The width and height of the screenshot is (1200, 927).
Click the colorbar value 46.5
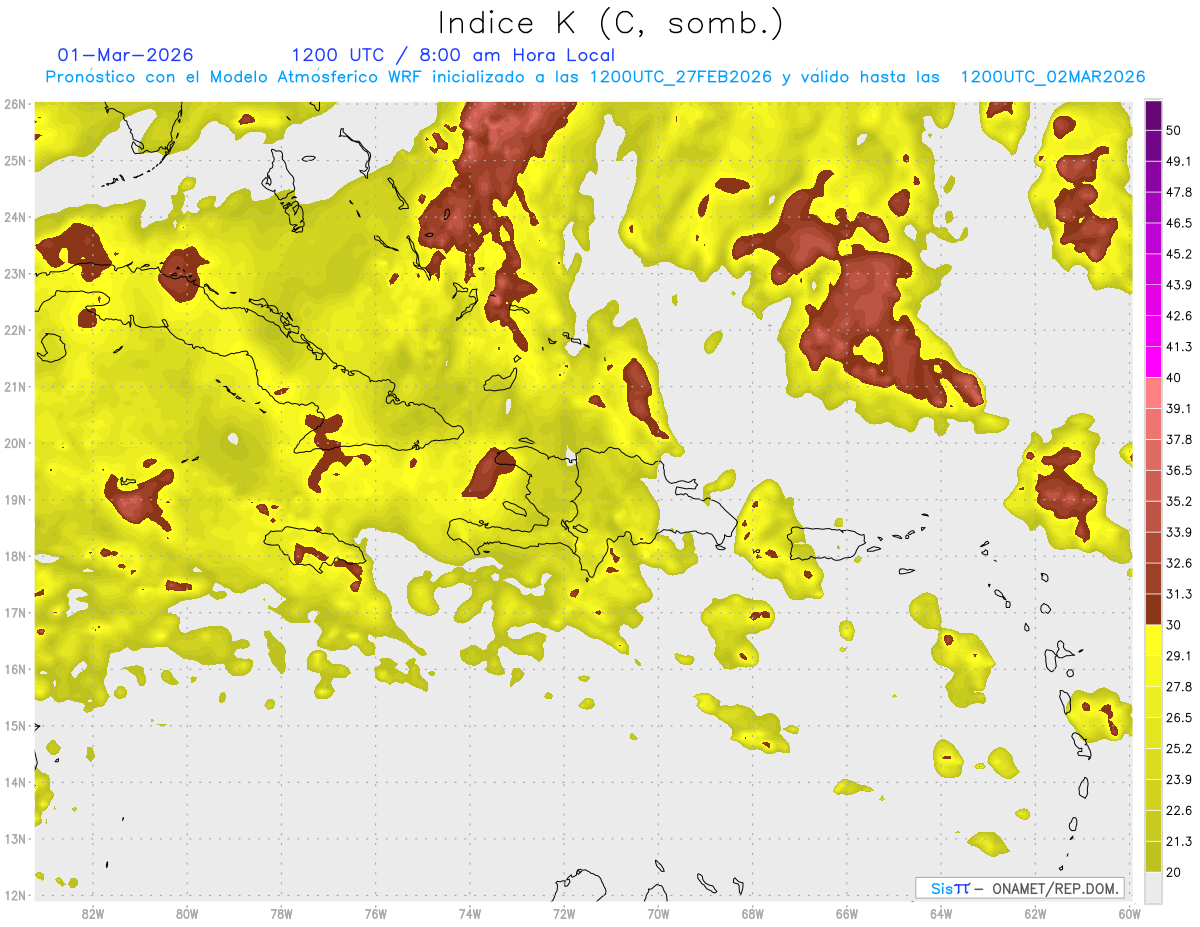(1179, 223)
